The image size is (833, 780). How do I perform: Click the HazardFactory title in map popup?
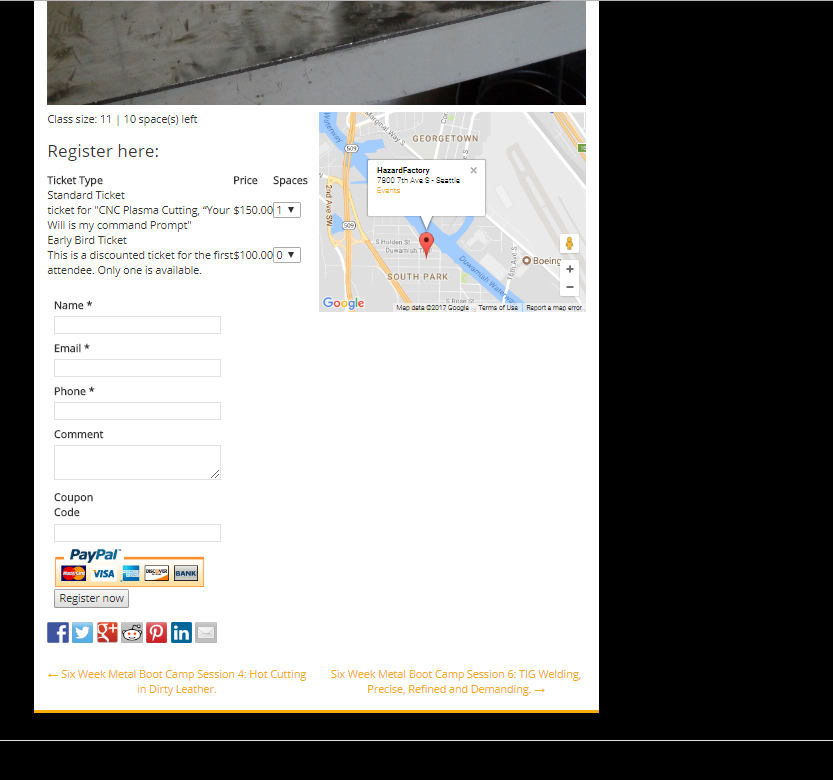(403, 170)
